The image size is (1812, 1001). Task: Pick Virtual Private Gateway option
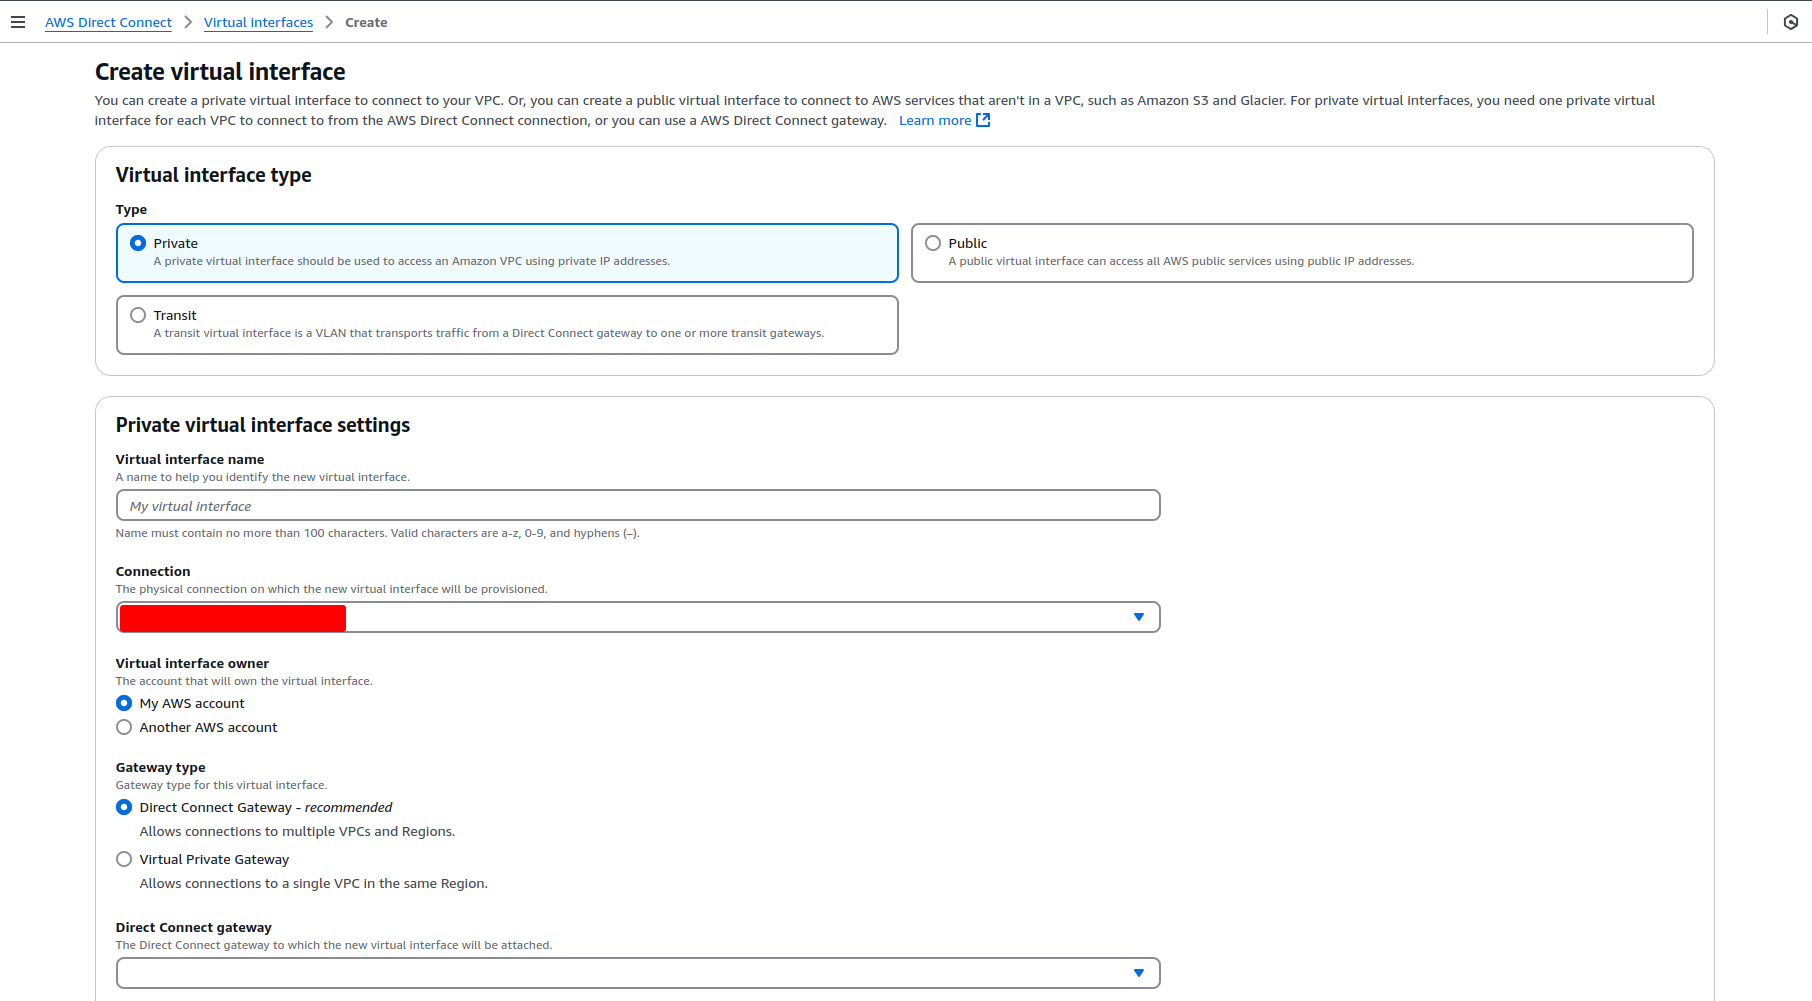click(124, 859)
